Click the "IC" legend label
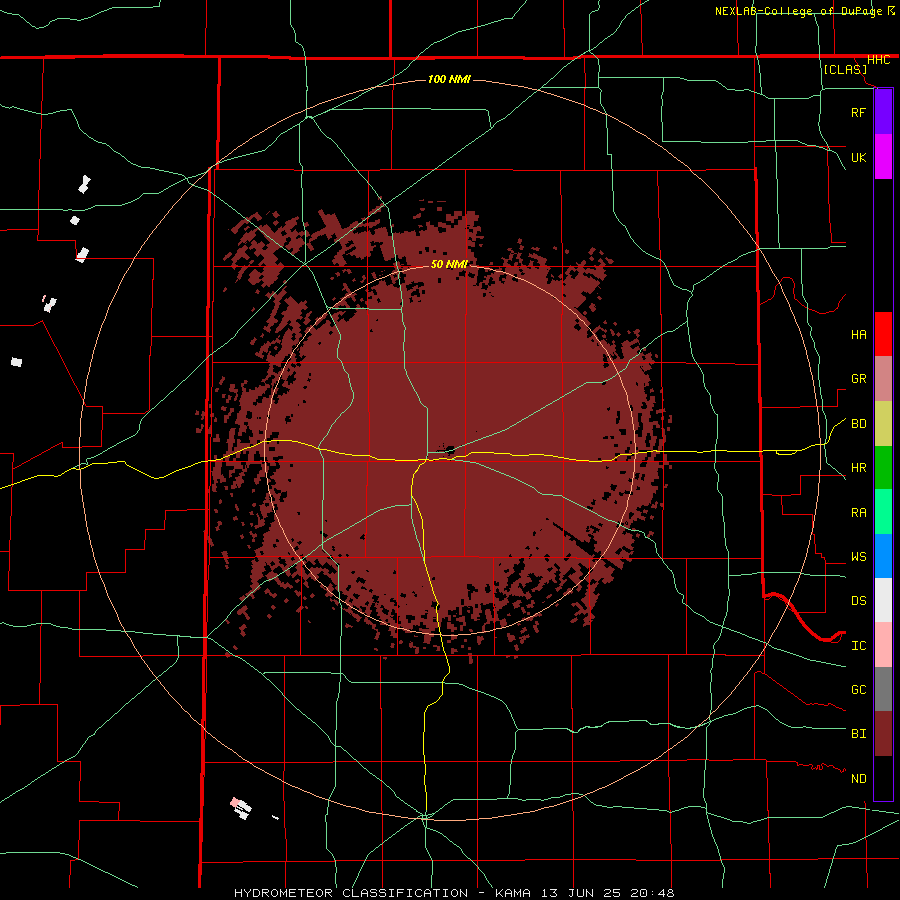The image size is (900, 900). (858, 646)
